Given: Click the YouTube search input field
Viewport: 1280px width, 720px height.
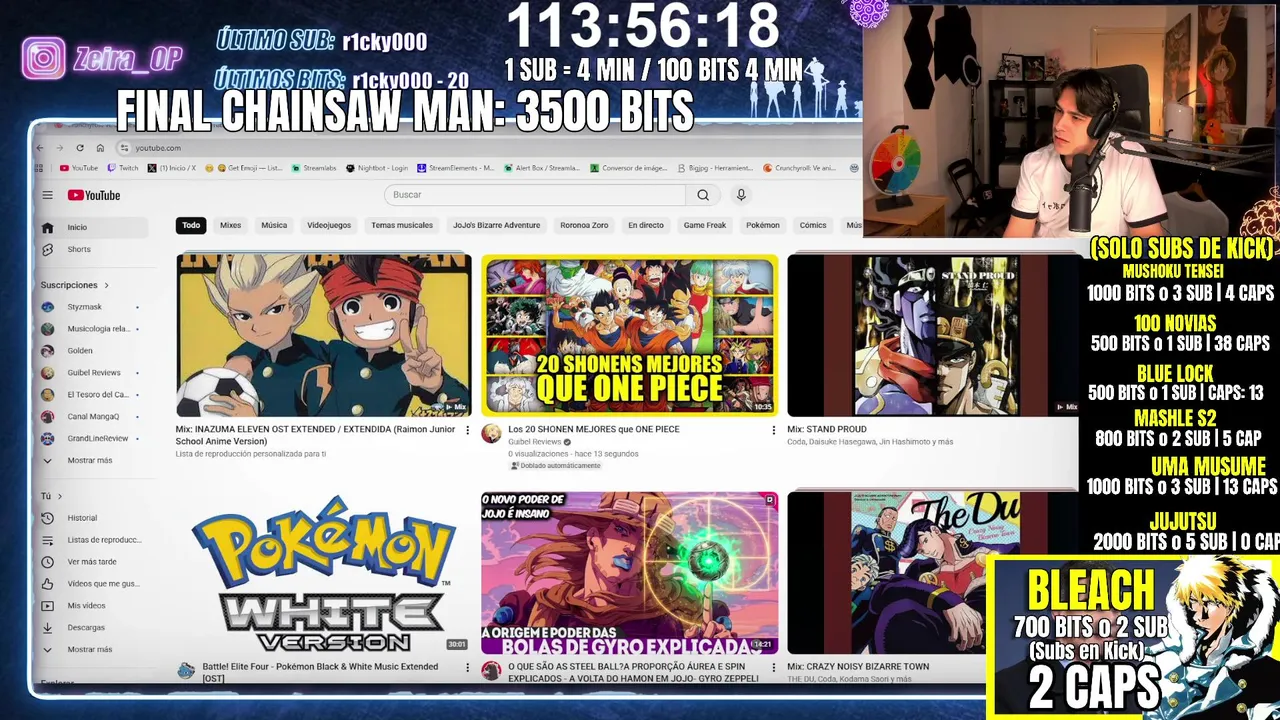Looking at the screenshot, I should (x=535, y=195).
